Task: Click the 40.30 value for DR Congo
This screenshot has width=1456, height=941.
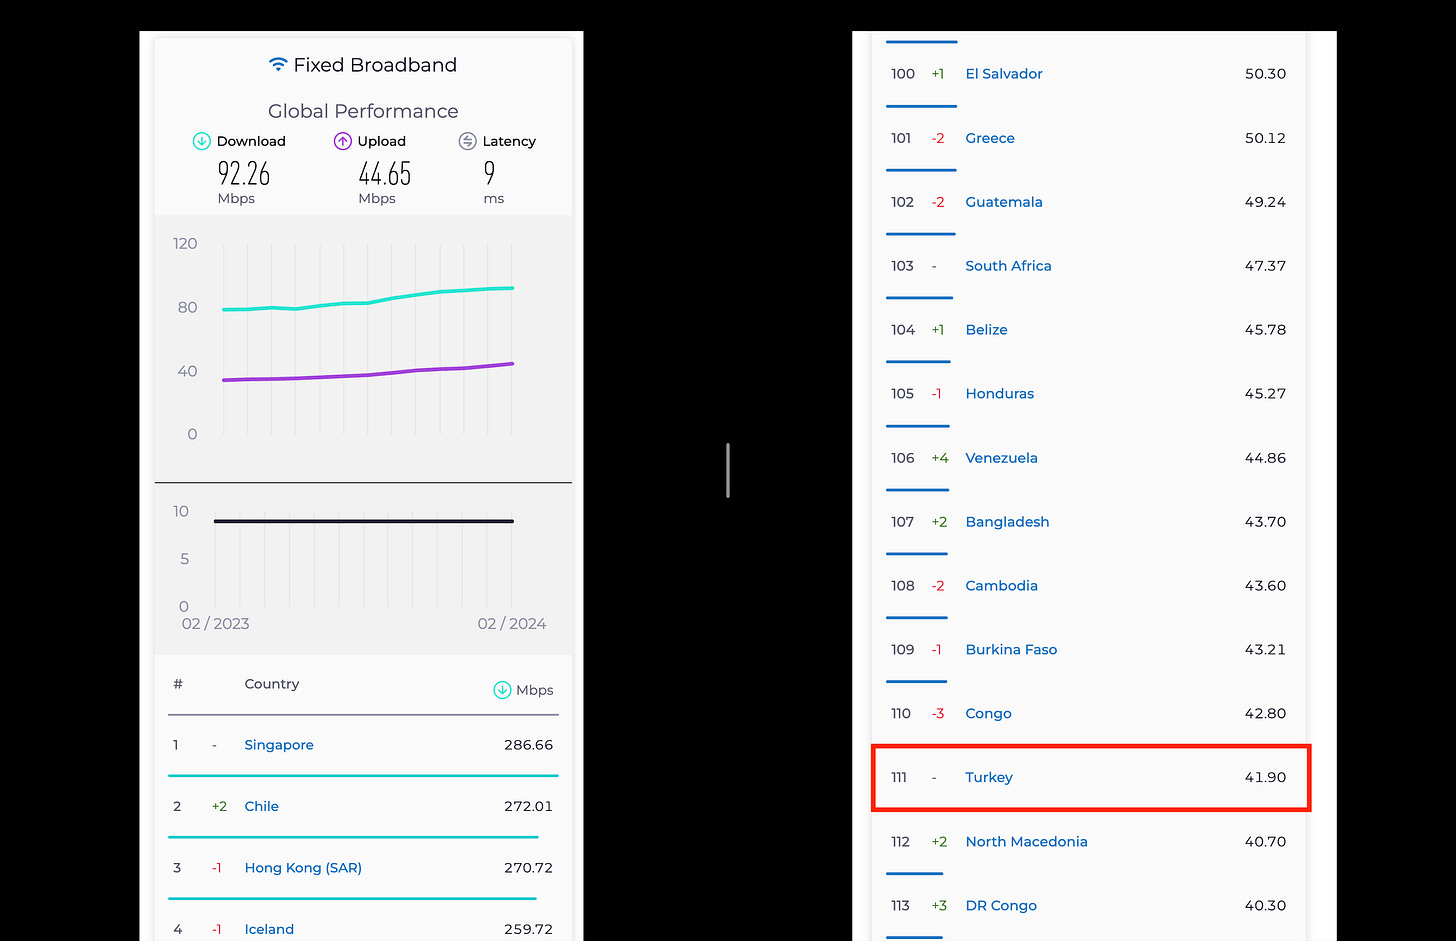Action: tap(1265, 906)
